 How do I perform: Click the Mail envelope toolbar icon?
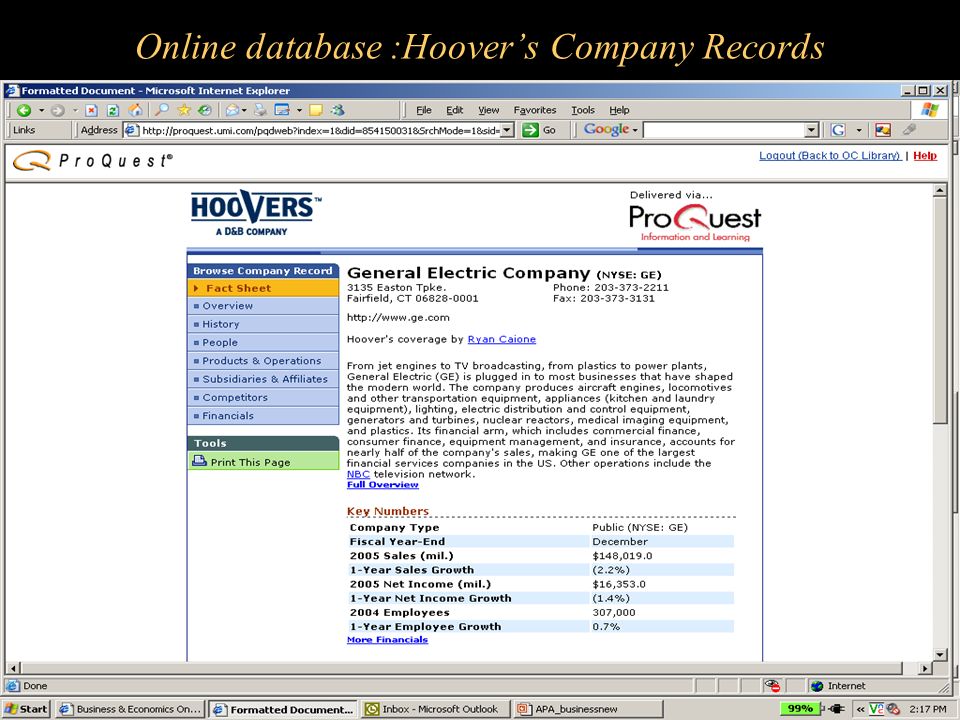pos(232,110)
